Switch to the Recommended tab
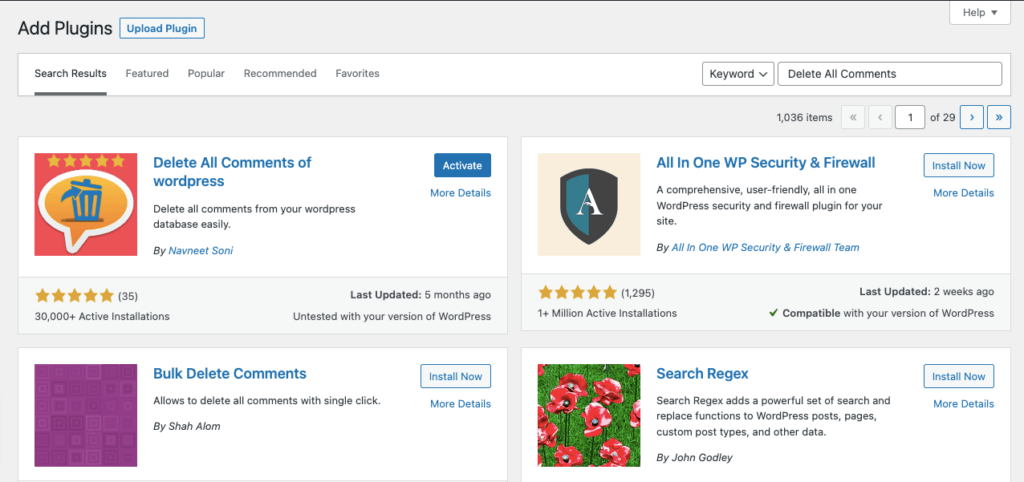Viewport: 1024px width, 482px height. coord(280,74)
